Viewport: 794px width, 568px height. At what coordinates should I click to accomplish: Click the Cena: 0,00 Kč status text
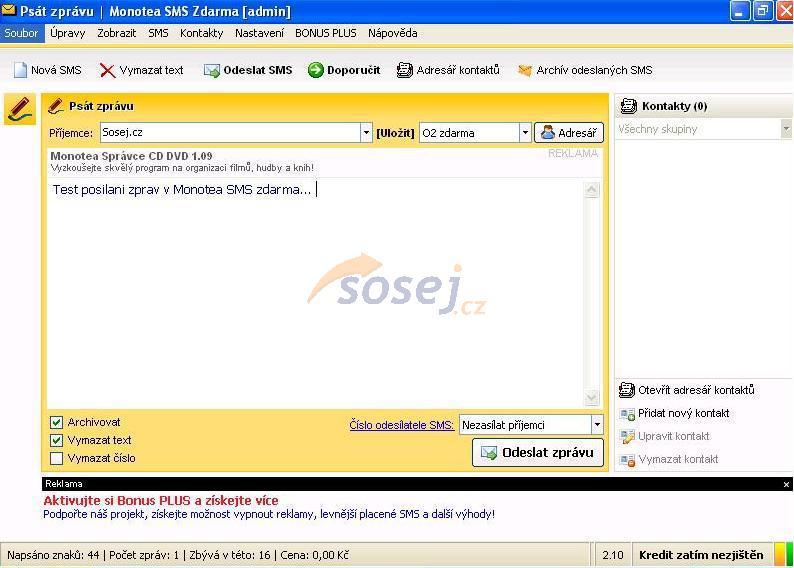click(314, 555)
